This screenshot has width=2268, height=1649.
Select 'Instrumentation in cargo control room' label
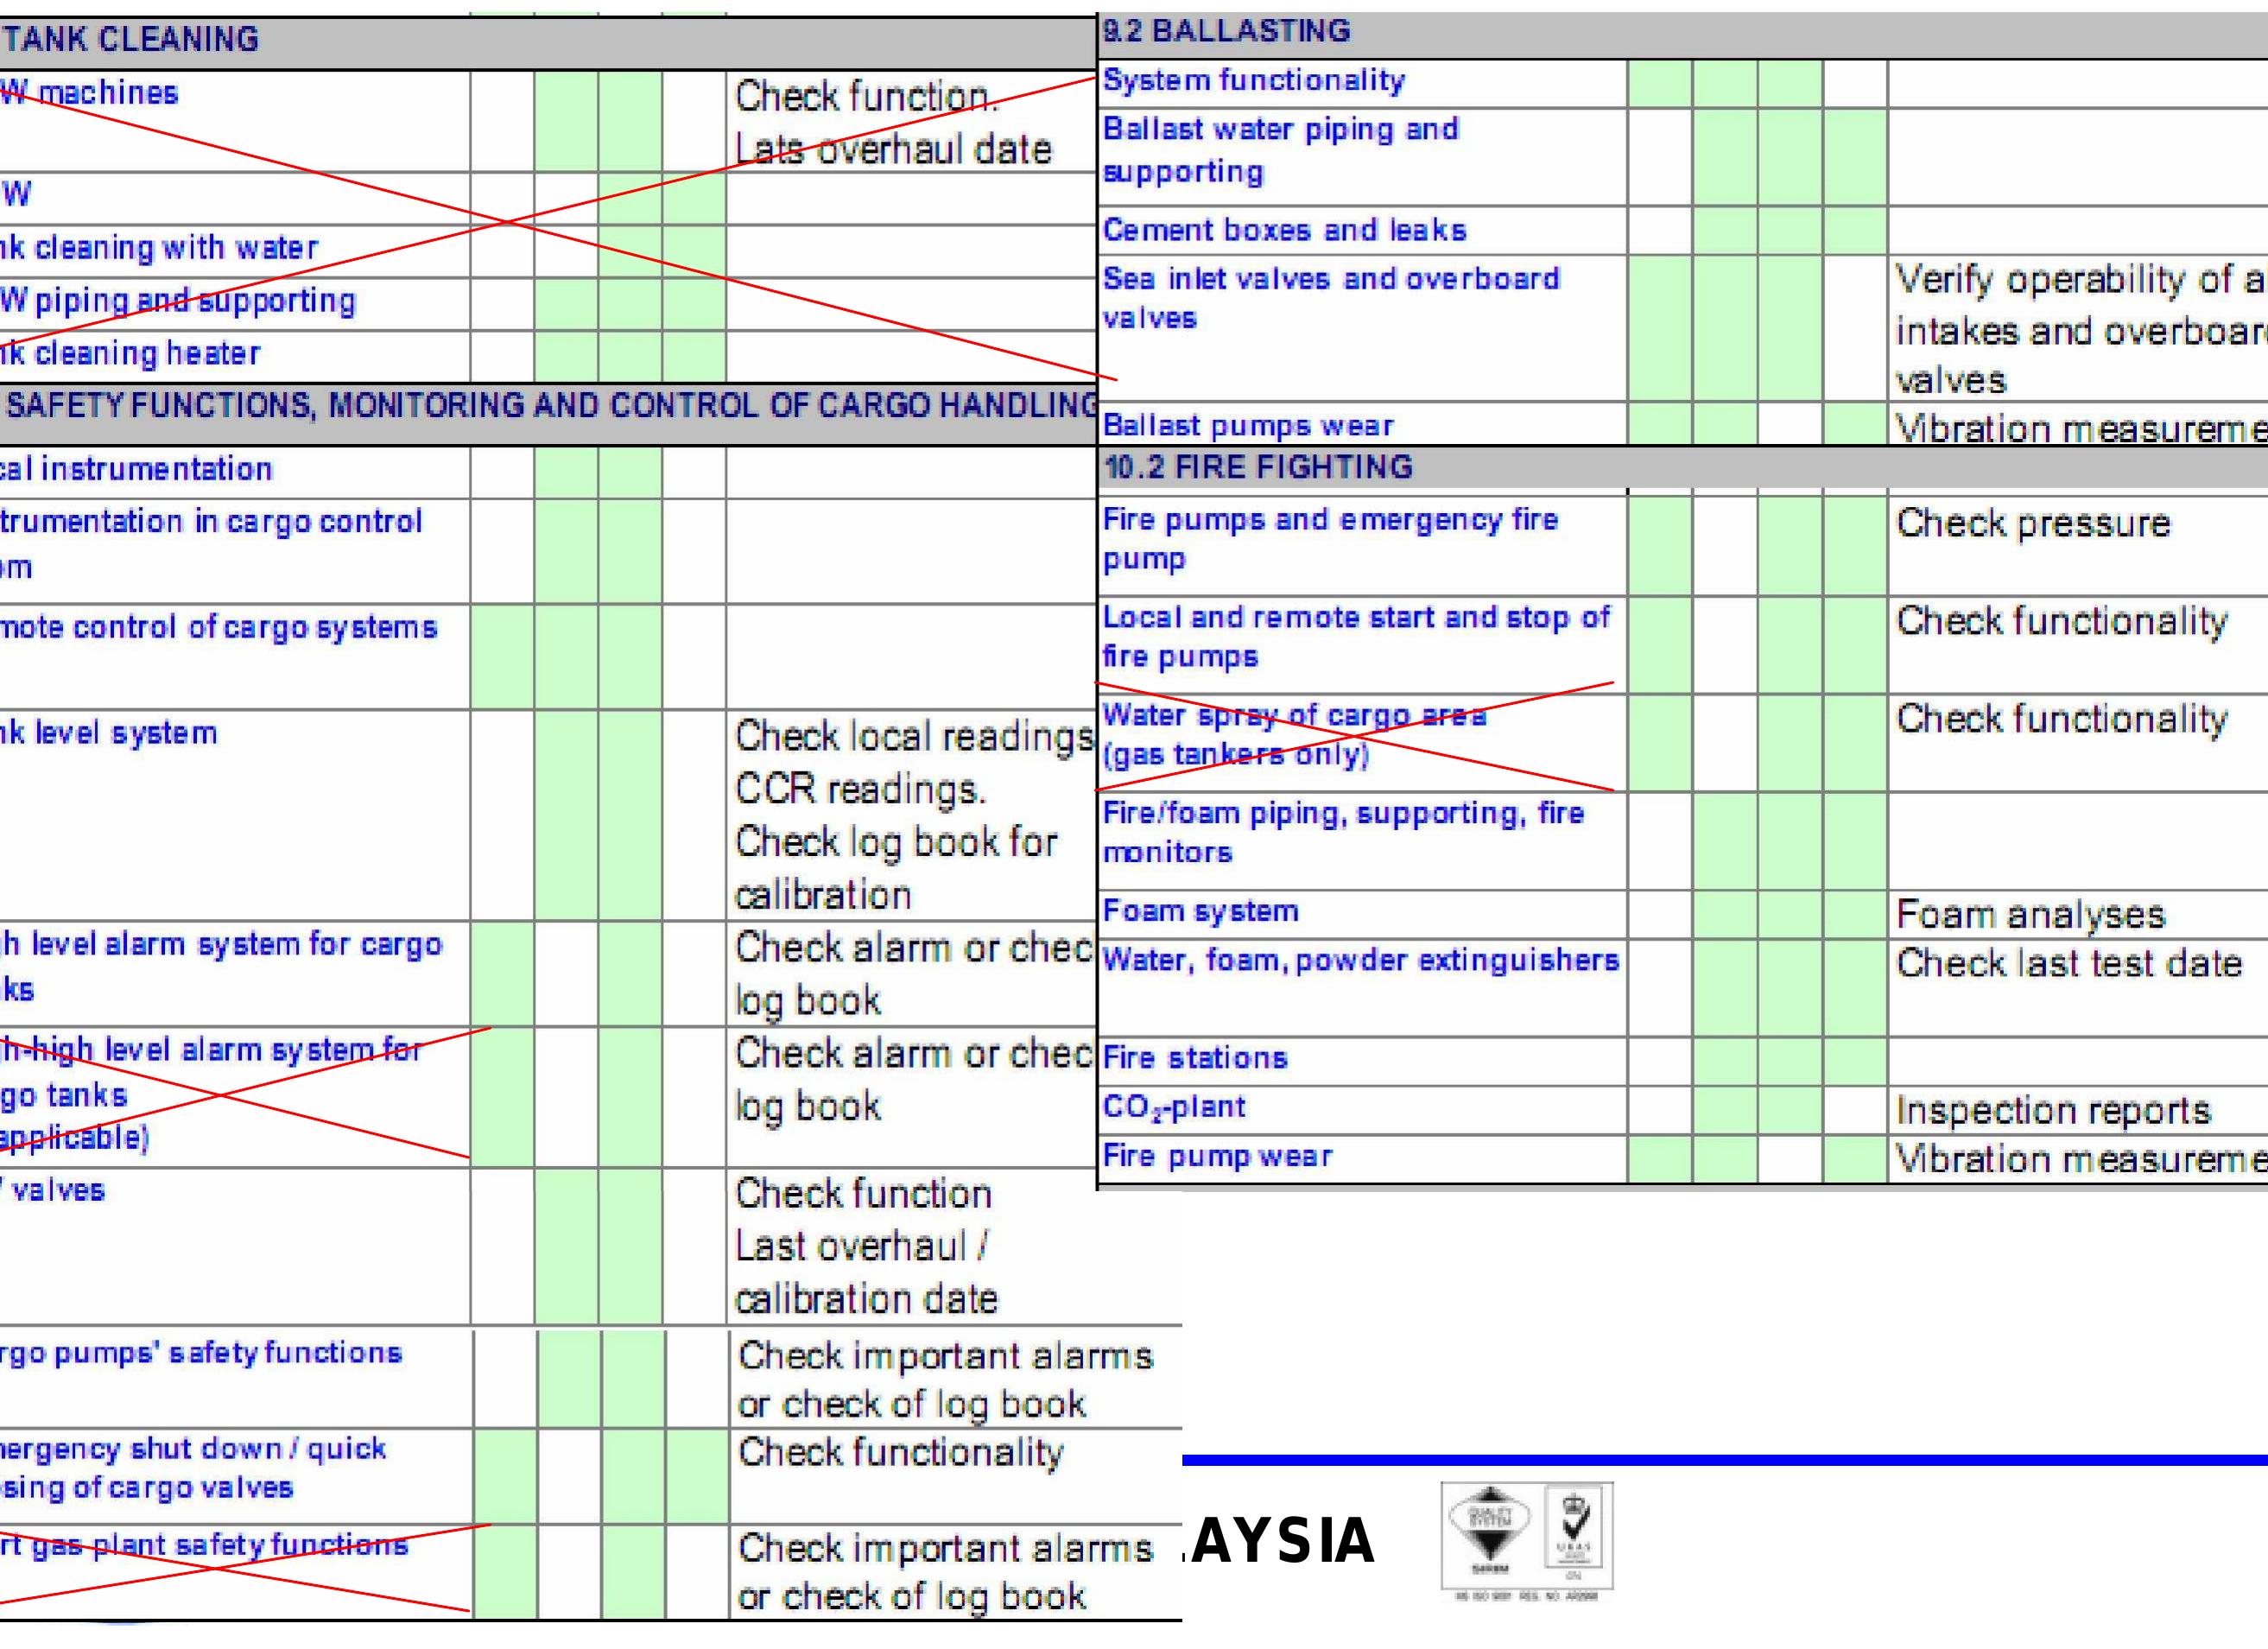click(x=211, y=543)
